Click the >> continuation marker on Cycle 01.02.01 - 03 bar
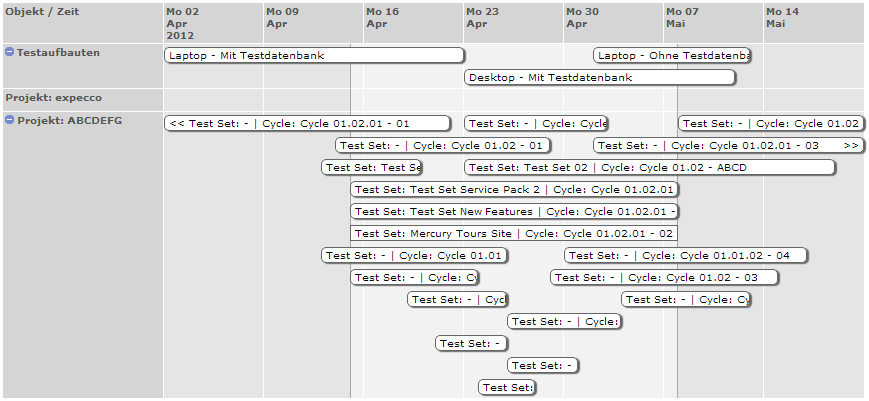 click(x=851, y=146)
